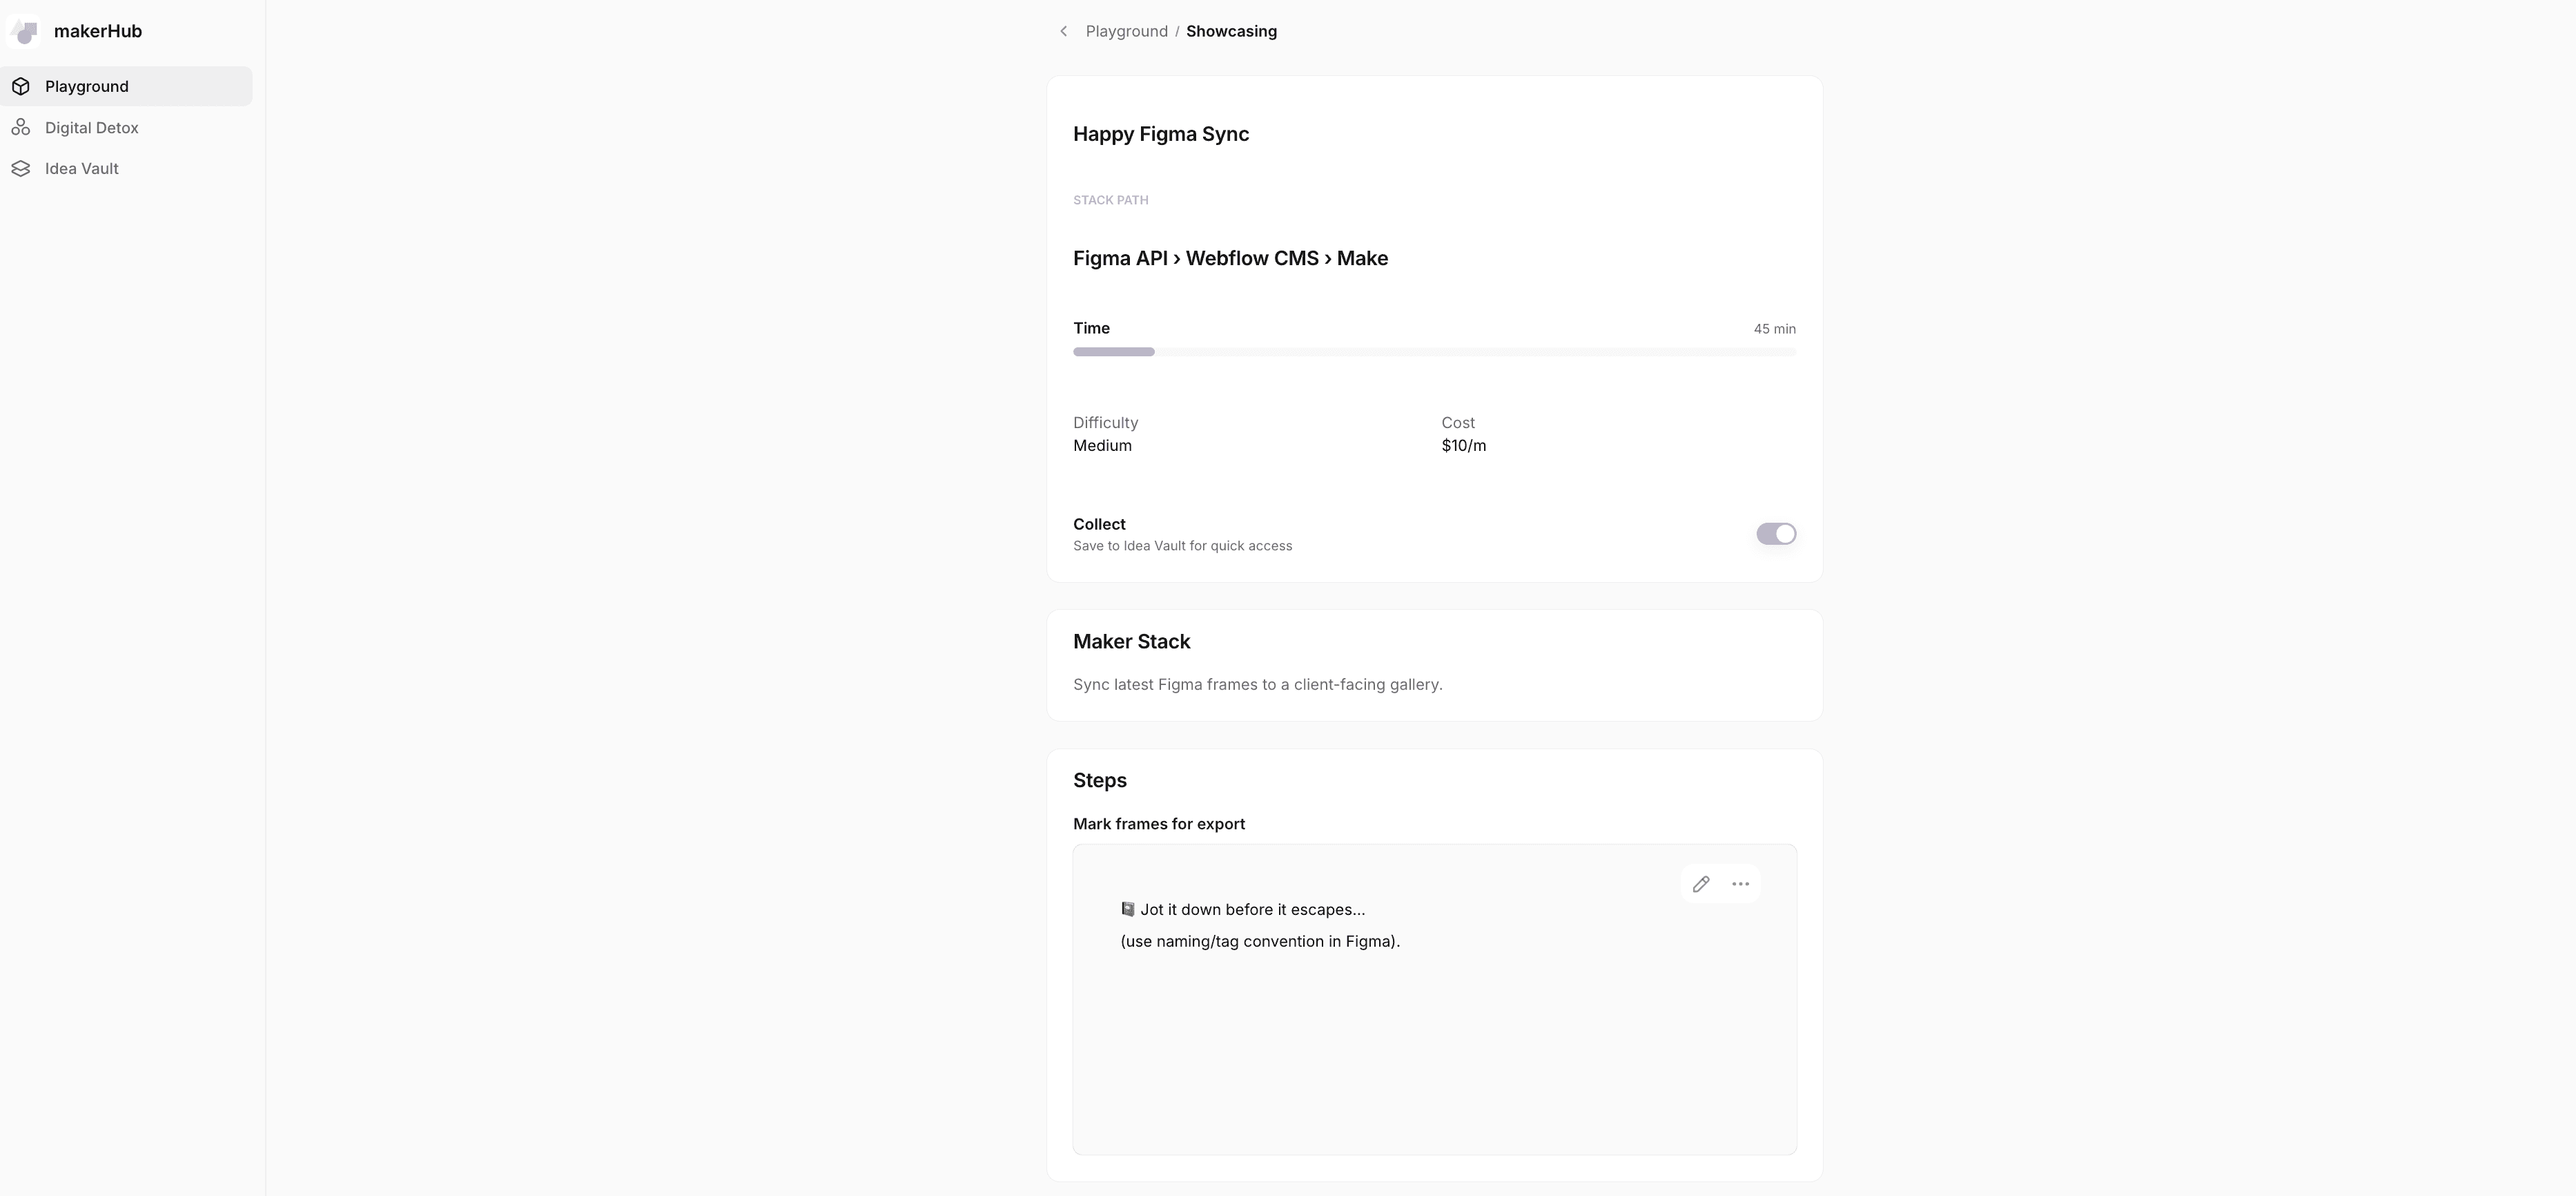Select Playground label in the sidebar
Viewport: 2576px width, 1196px height.
87,86
